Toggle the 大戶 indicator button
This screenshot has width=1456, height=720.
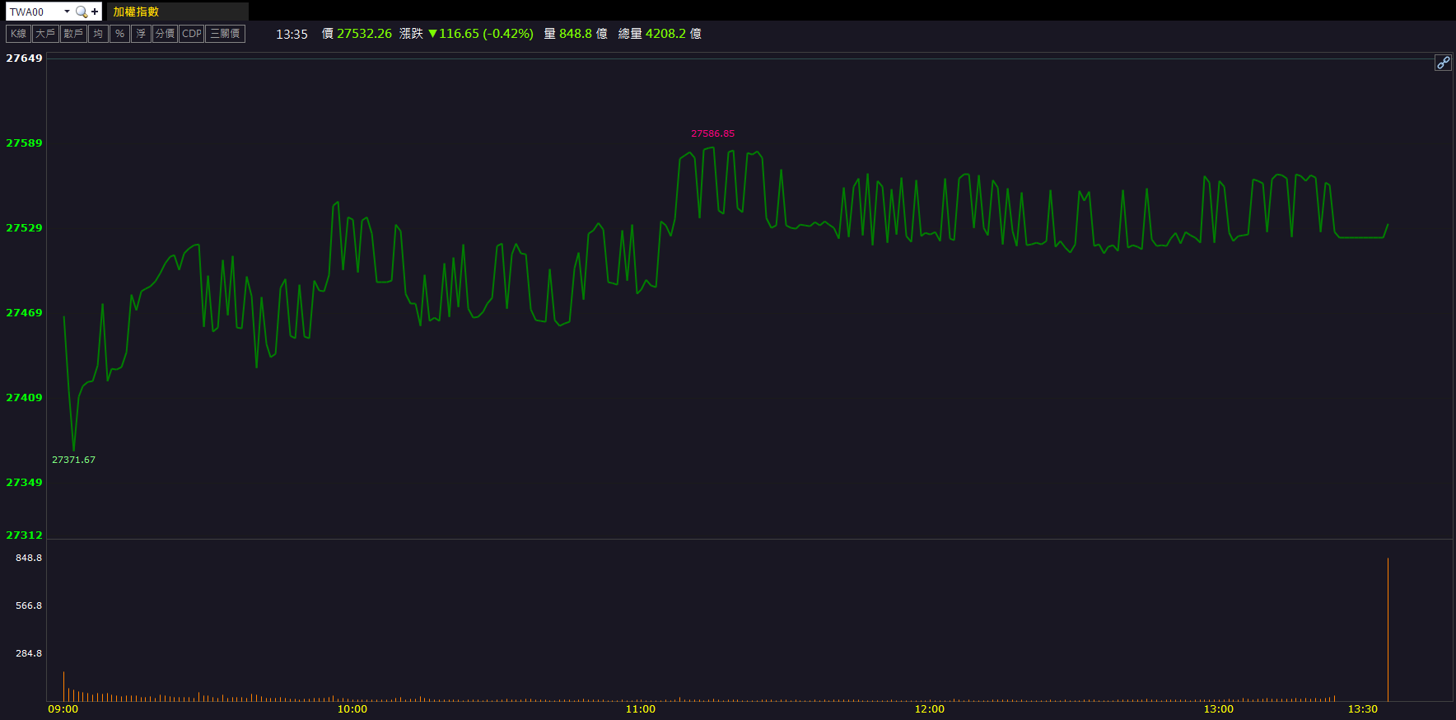click(x=45, y=34)
